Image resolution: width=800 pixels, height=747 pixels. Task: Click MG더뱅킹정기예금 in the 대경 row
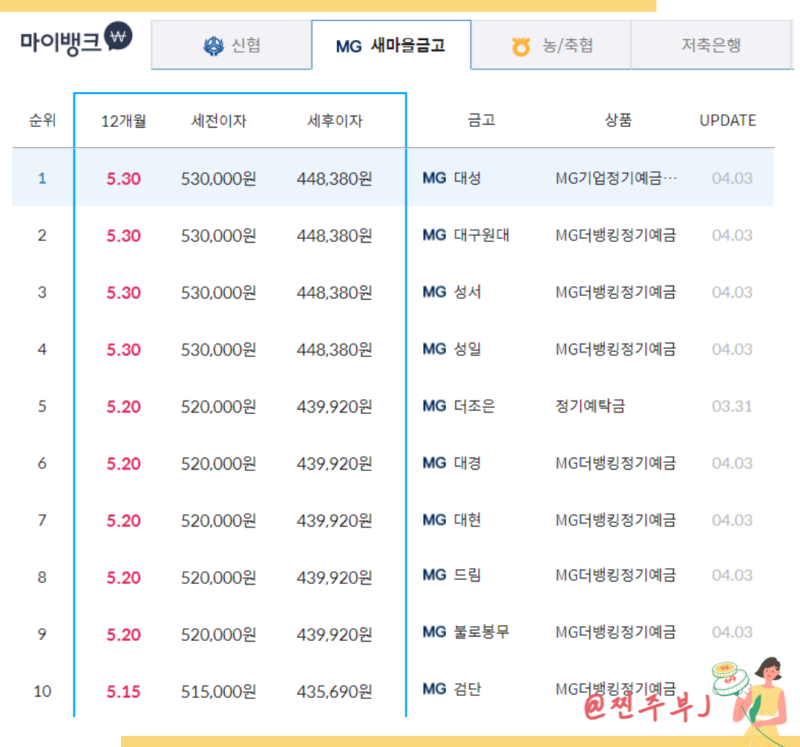tap(616, 463)
